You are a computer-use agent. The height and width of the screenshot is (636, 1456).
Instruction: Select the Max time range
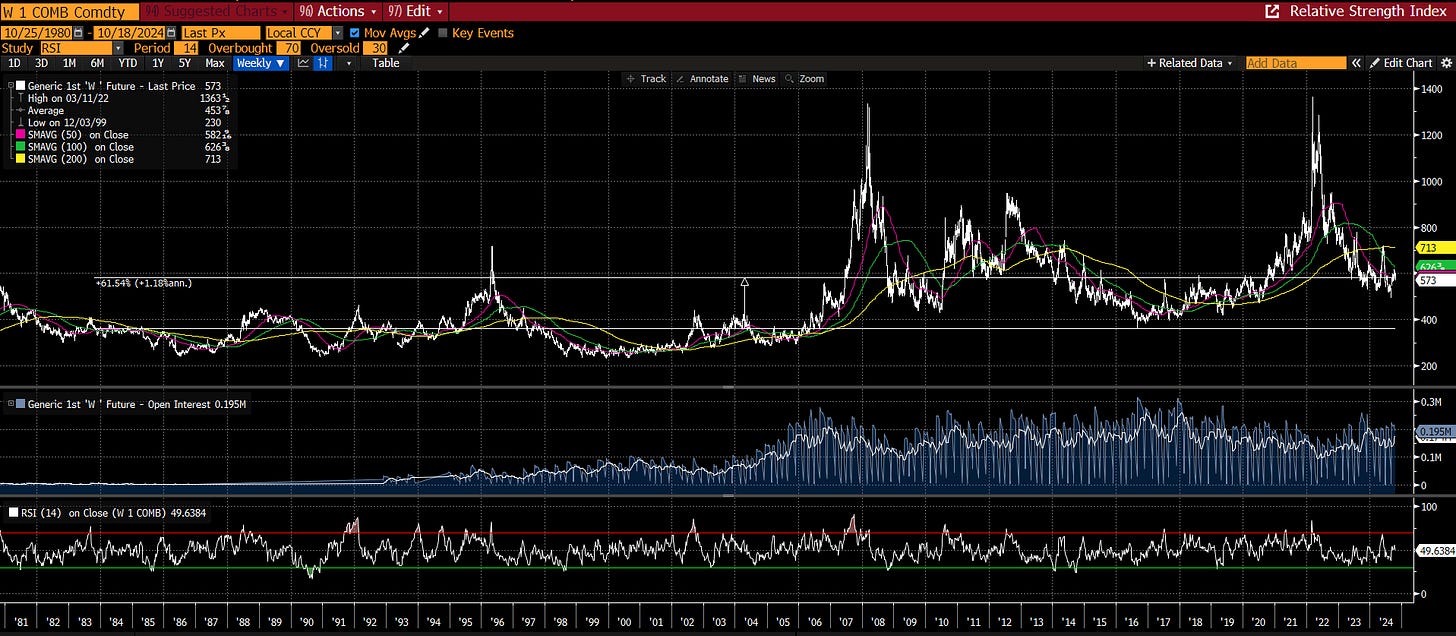(x=214, y=63)
